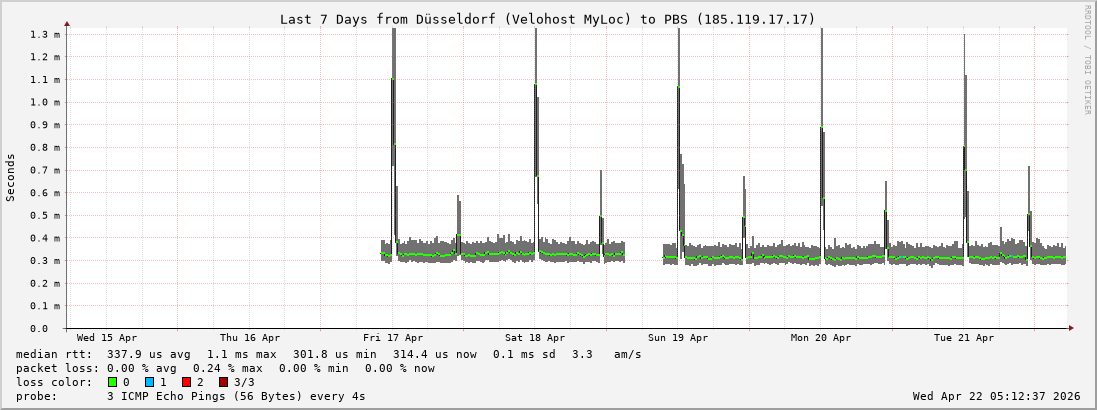The height and width of the screenshot is (410, 1097).
Task: Select the Sun 19 Apr date label
Action: pos(678,338)
